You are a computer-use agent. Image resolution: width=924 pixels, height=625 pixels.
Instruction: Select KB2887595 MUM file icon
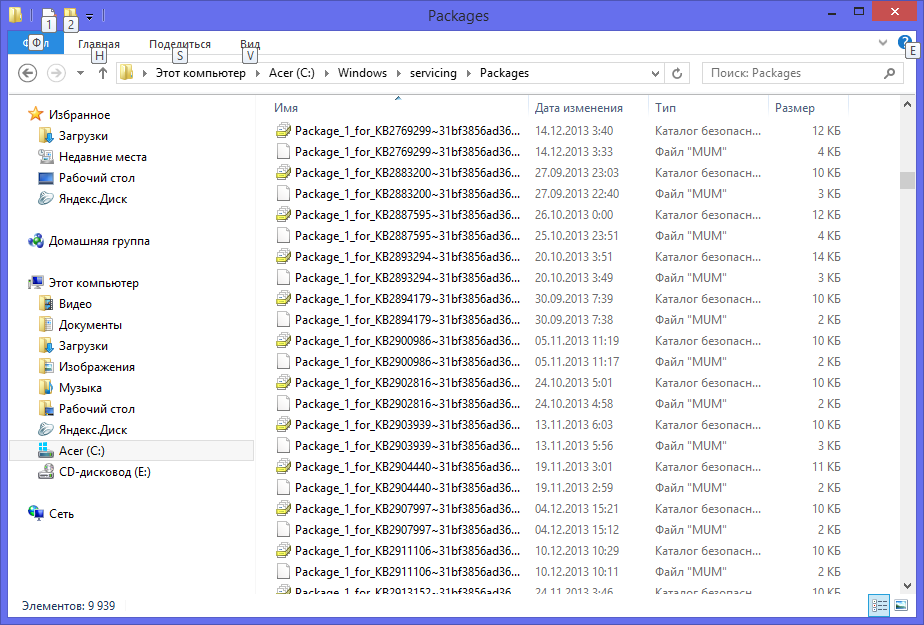tap(283, 236)
